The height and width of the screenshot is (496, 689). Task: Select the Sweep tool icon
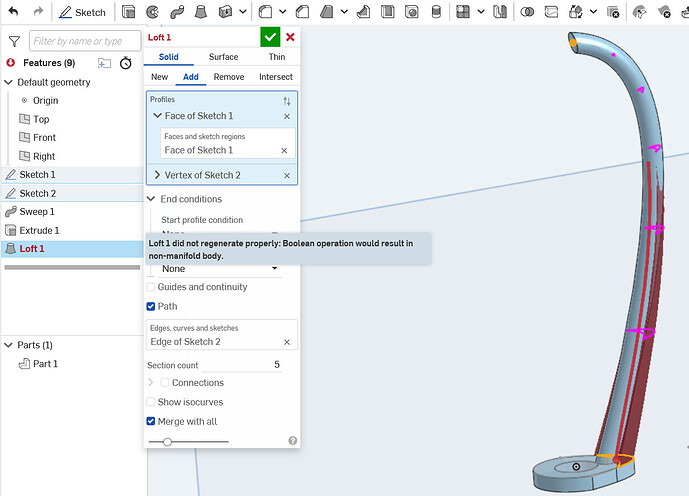coord(177,12)
